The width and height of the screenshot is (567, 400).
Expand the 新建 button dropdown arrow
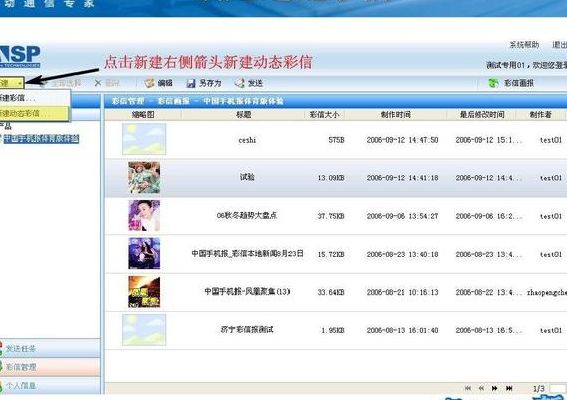20,84
